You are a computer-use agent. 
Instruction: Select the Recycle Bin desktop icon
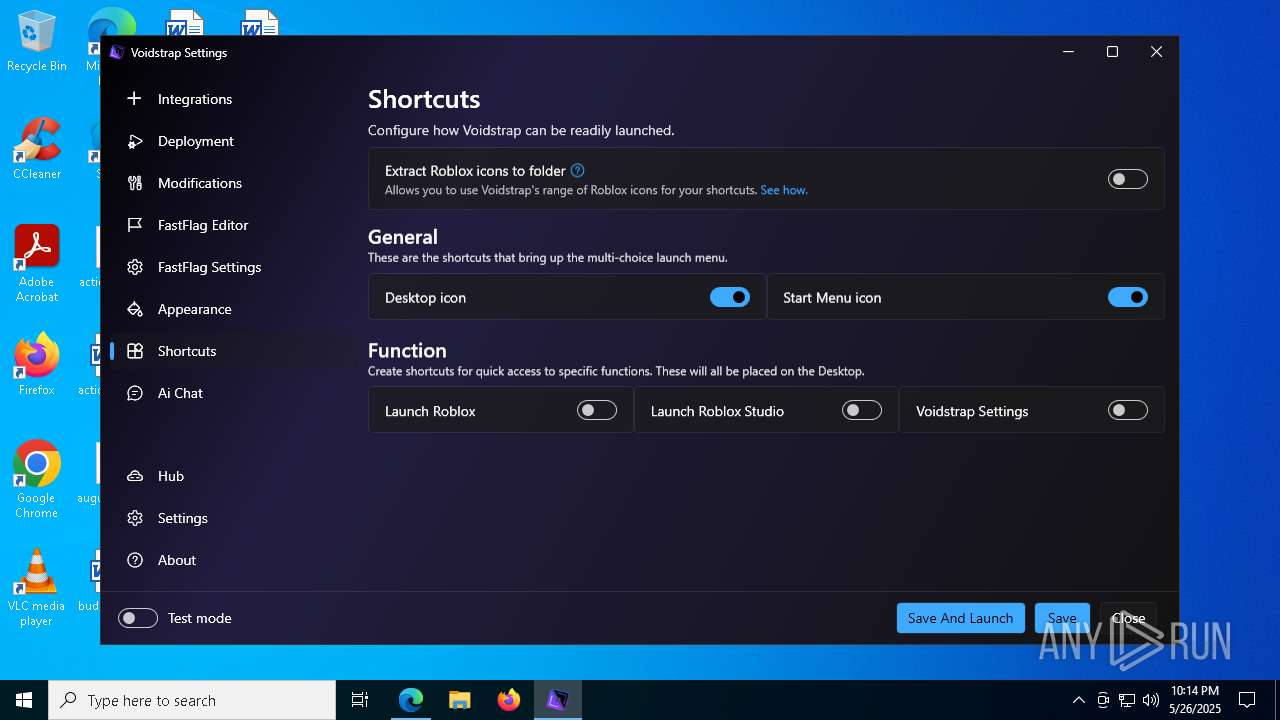tap(36, 42)
